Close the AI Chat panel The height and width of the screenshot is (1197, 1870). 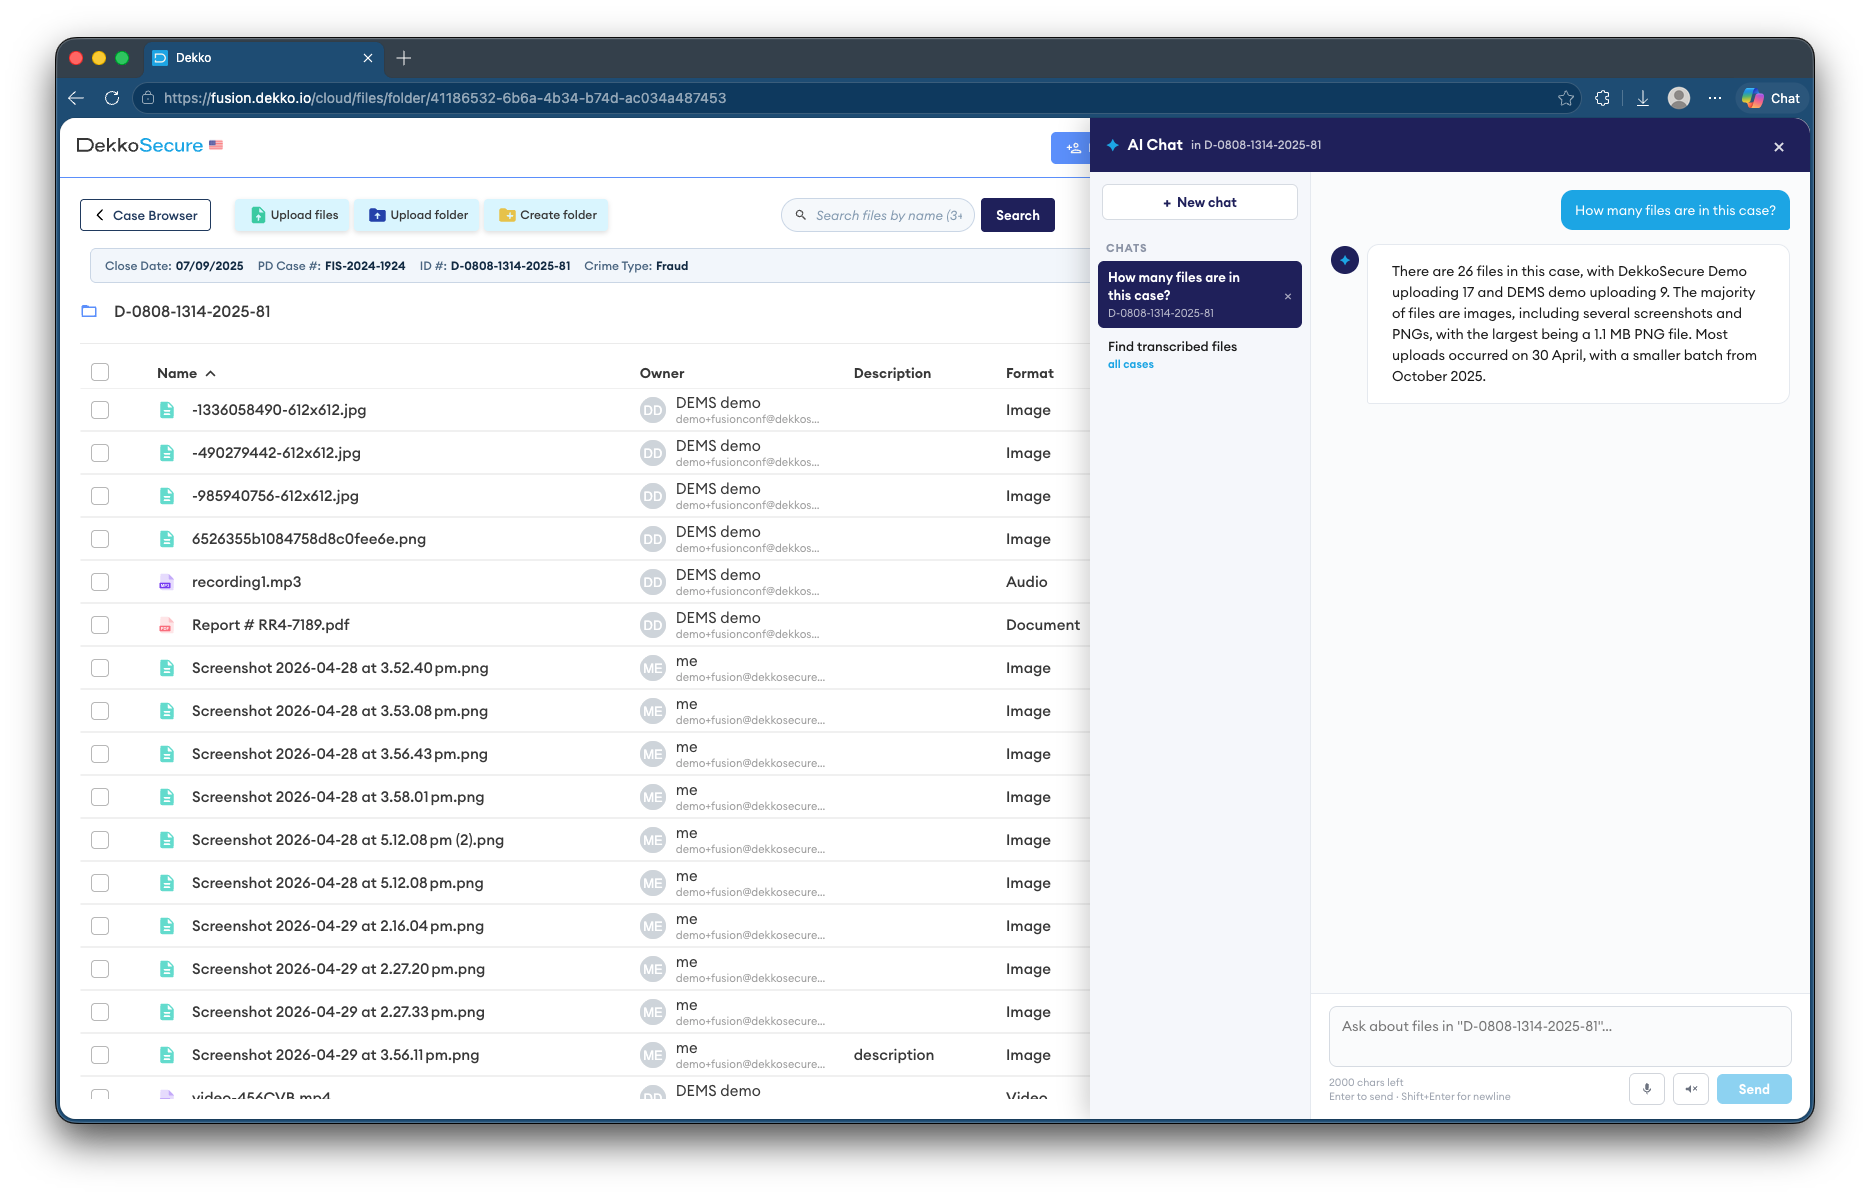click(x=1779, y=147)
